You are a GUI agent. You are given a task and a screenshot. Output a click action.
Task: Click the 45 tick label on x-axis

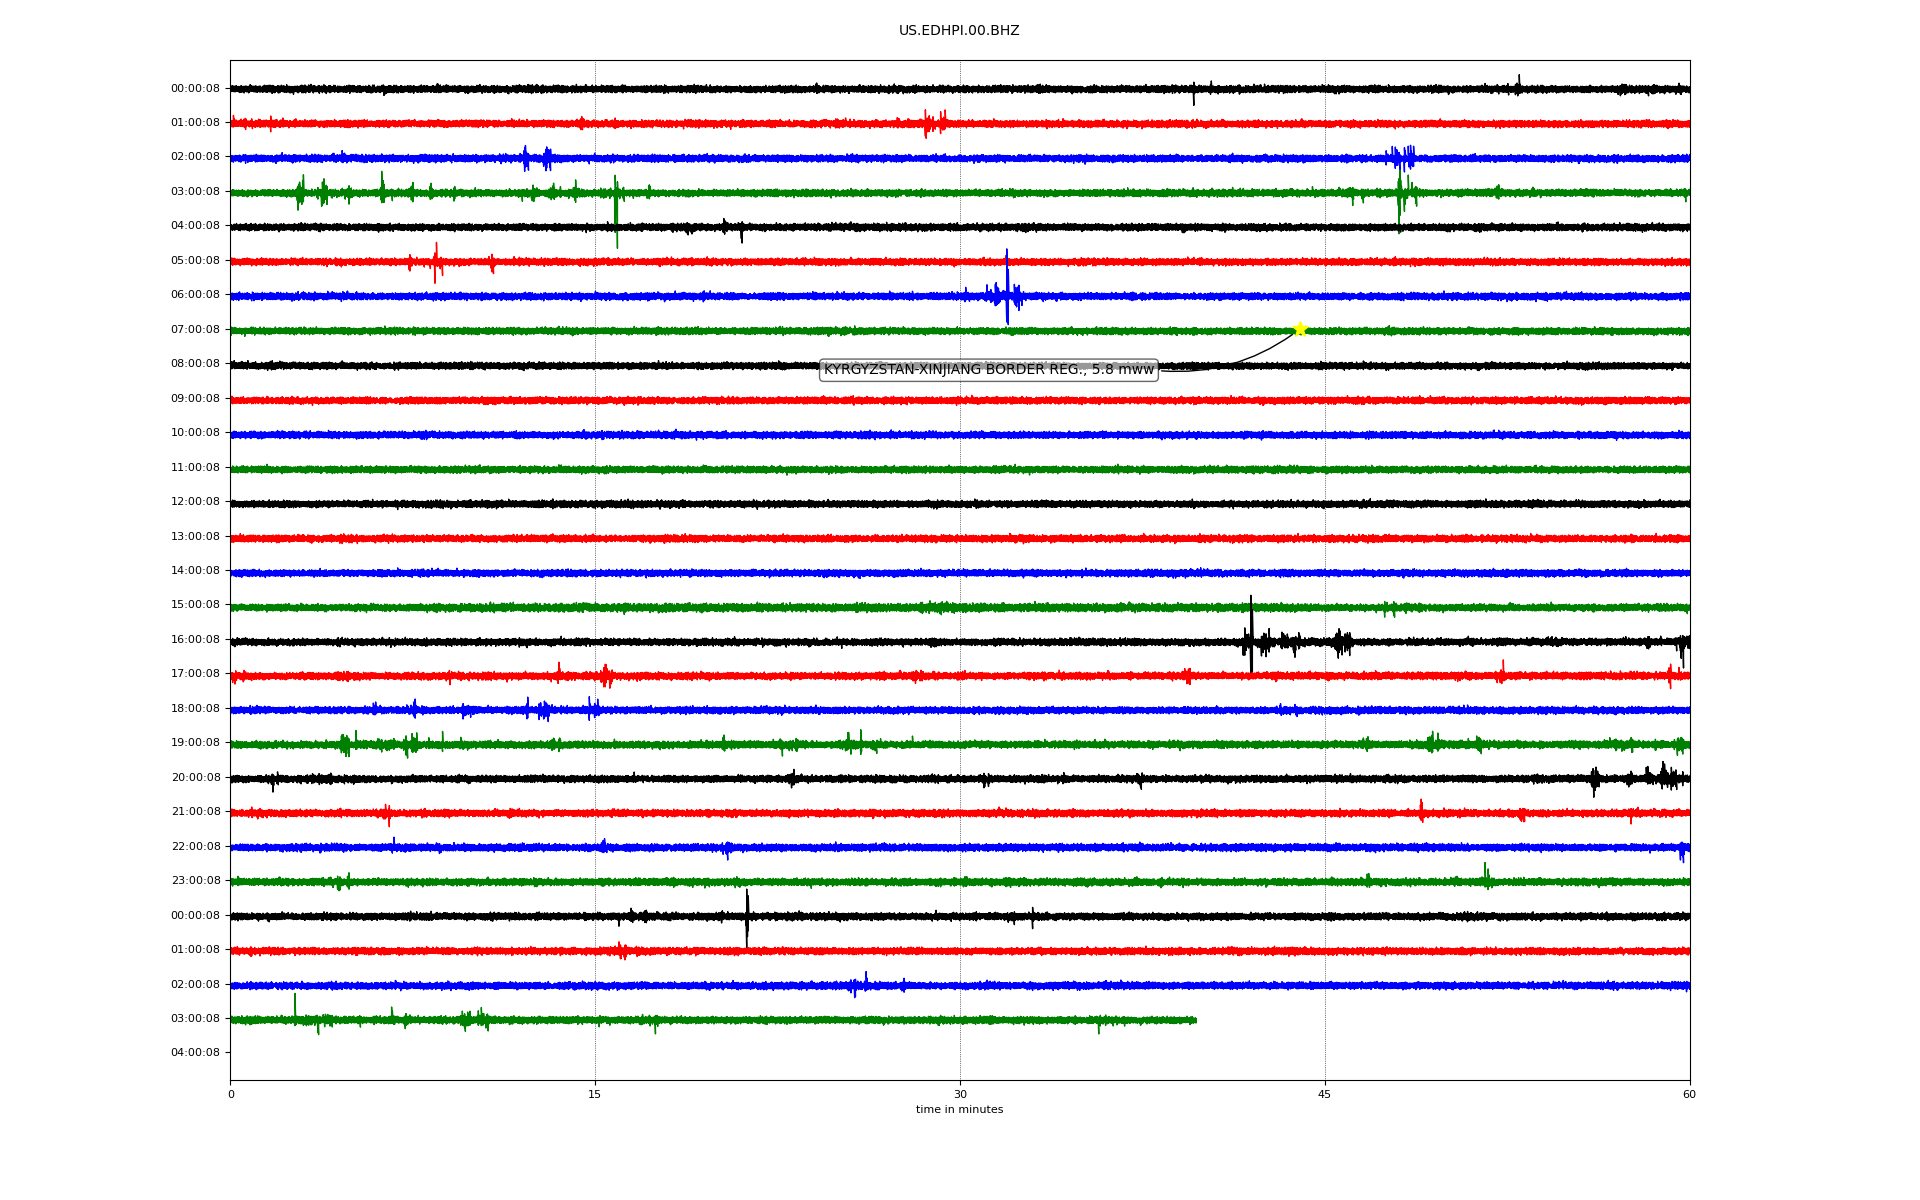click(1324, 1095)
